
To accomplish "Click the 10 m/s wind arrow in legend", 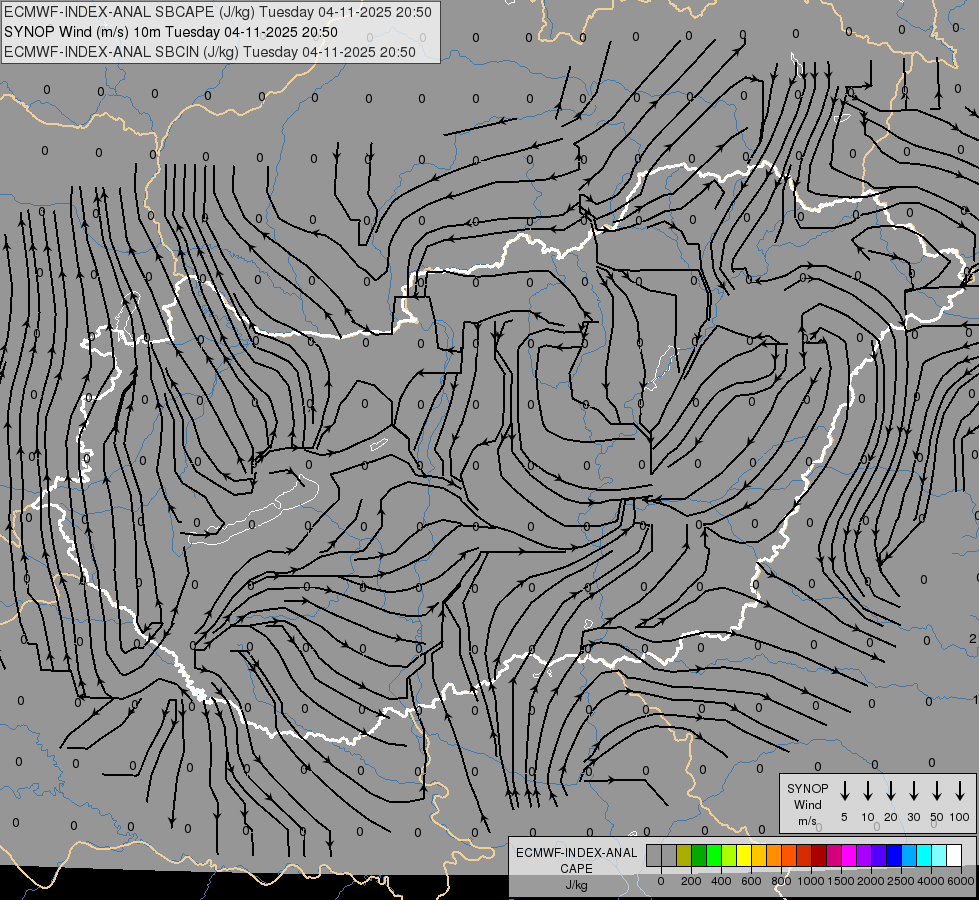I will (x=867, y=791).
